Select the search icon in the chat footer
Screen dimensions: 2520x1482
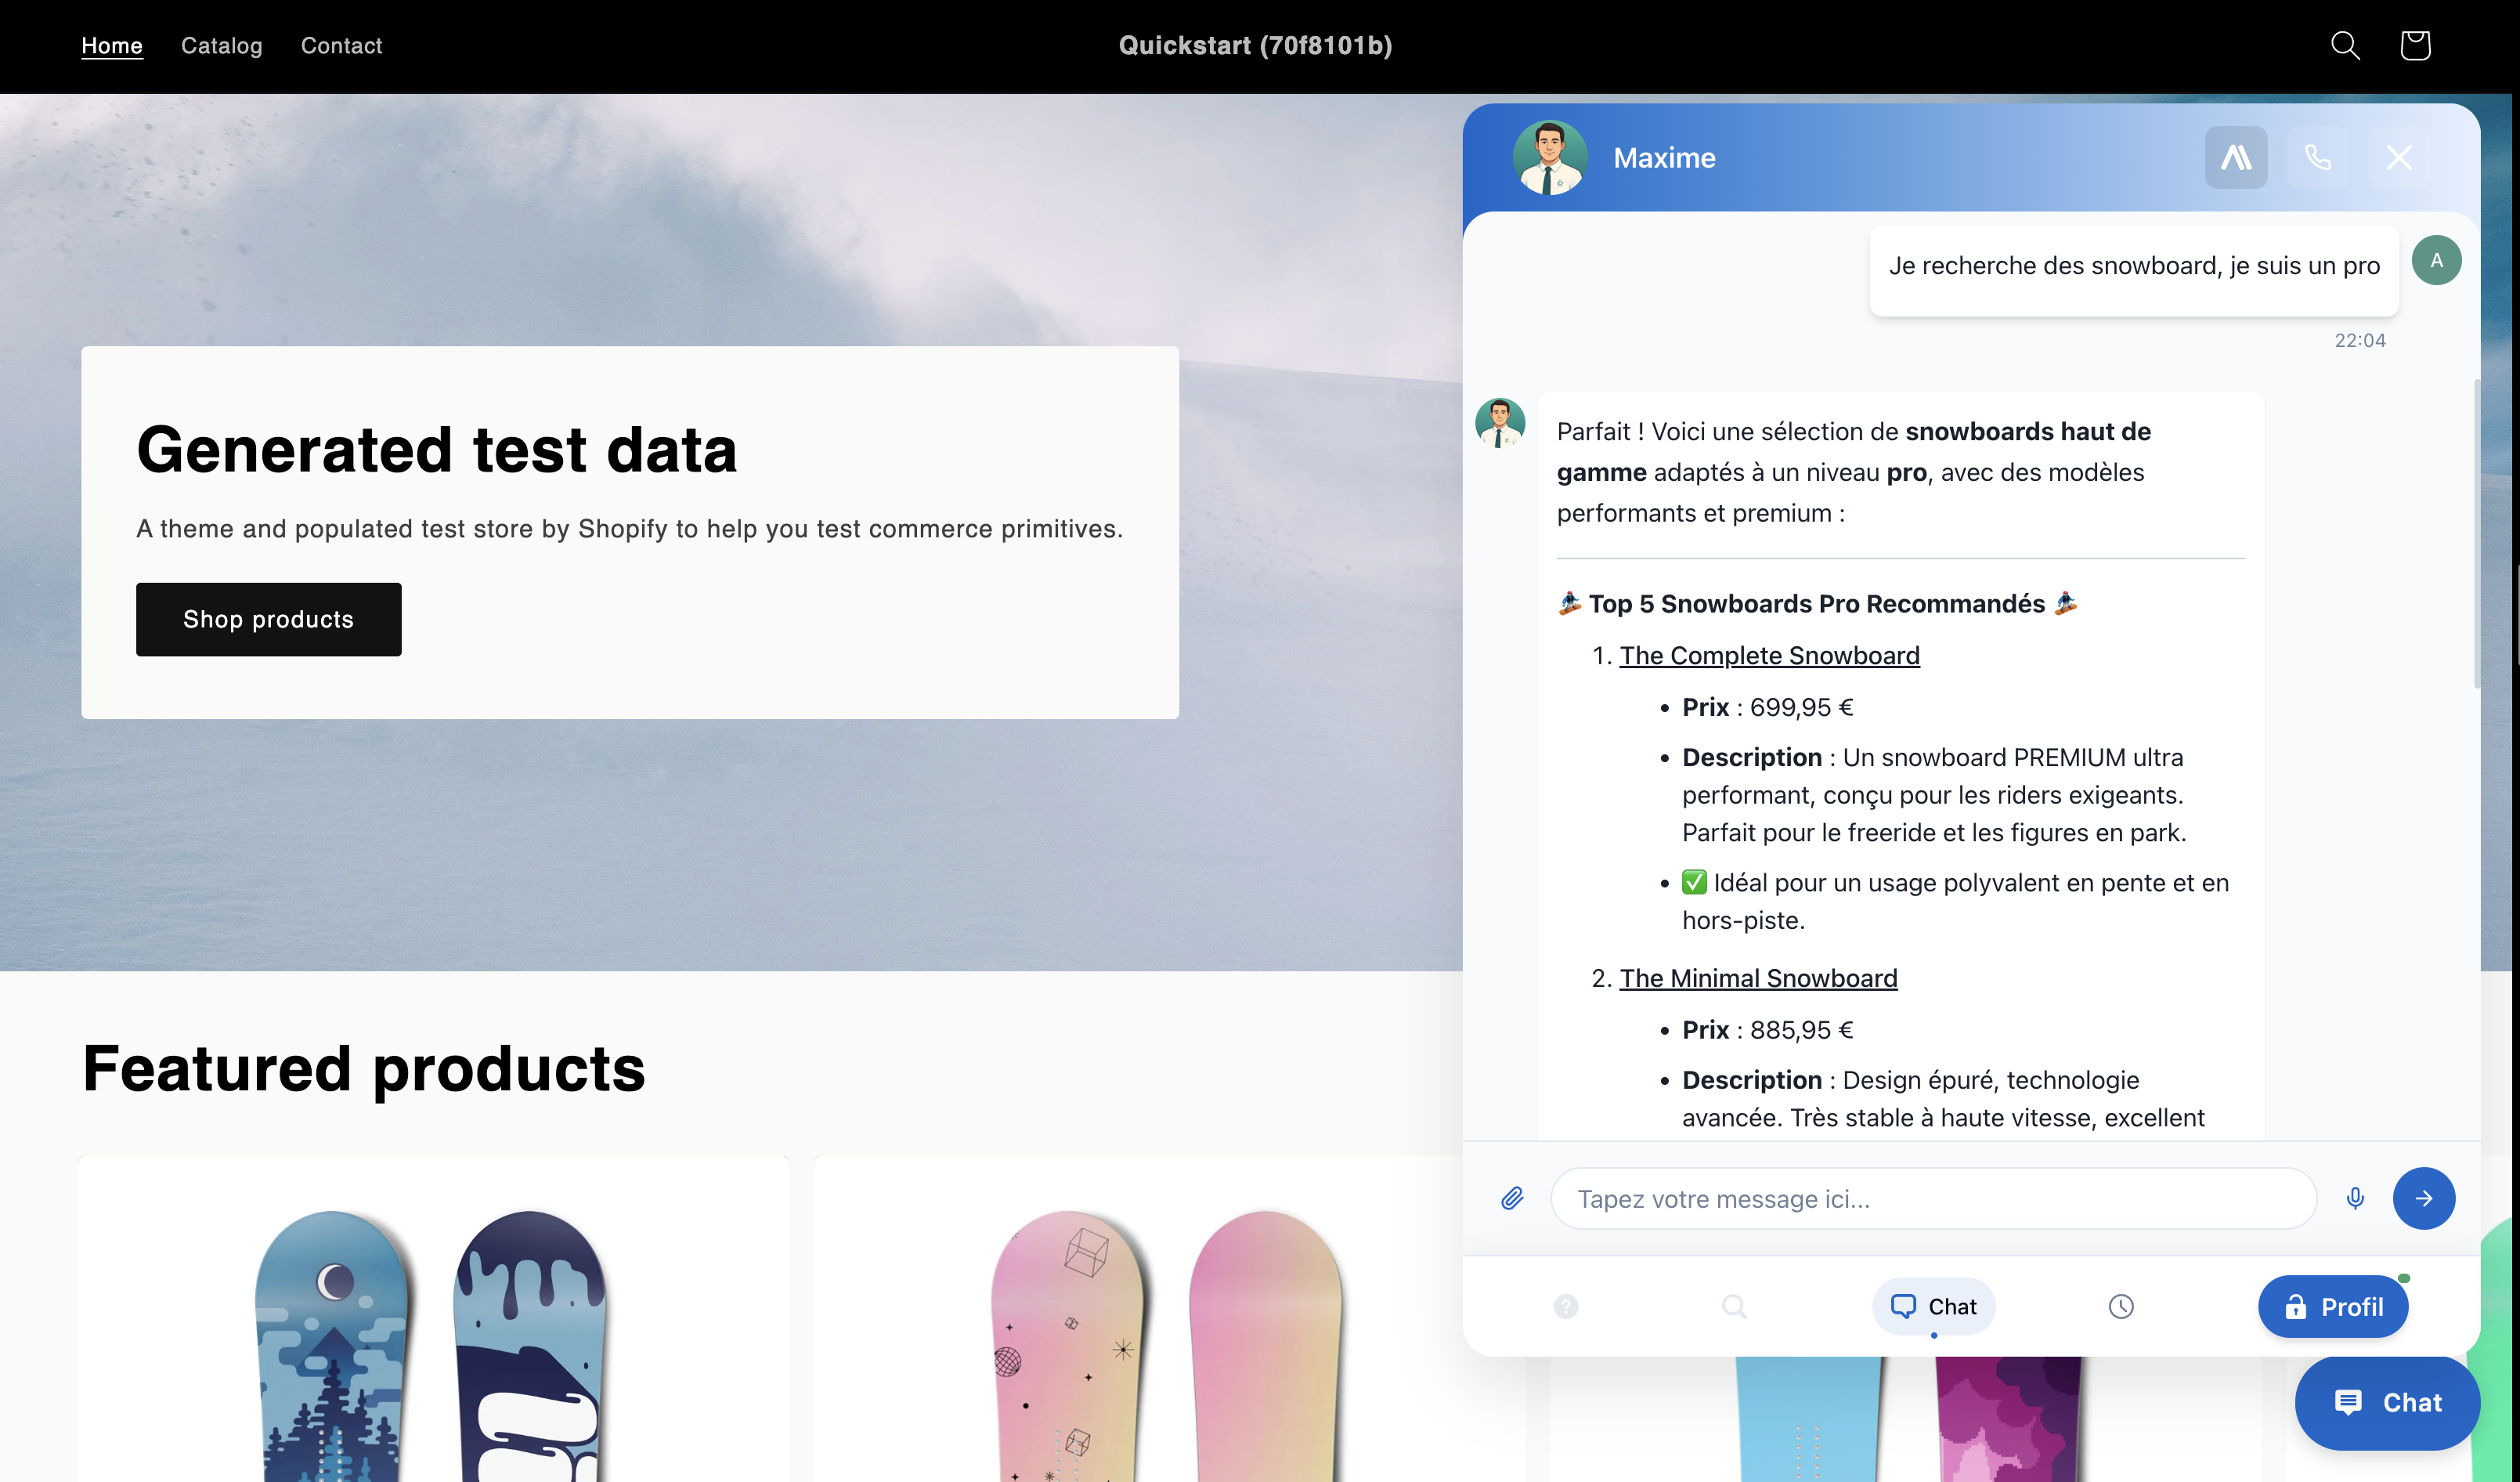coord(1734,1306)
